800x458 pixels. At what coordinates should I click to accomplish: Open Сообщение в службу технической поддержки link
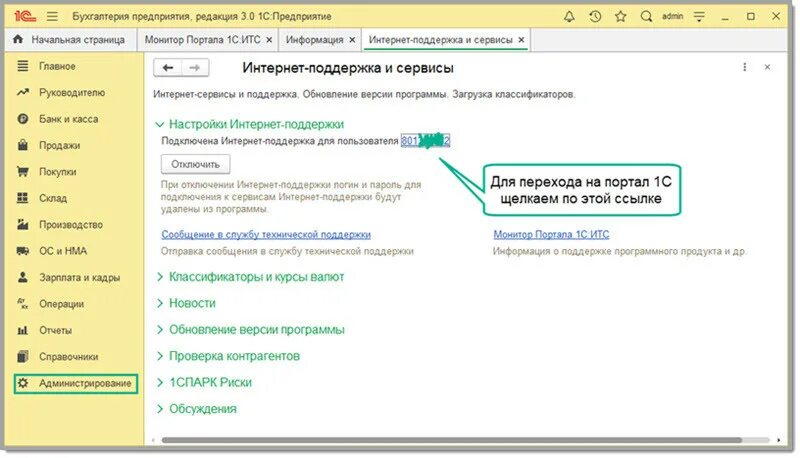(266, 234)
